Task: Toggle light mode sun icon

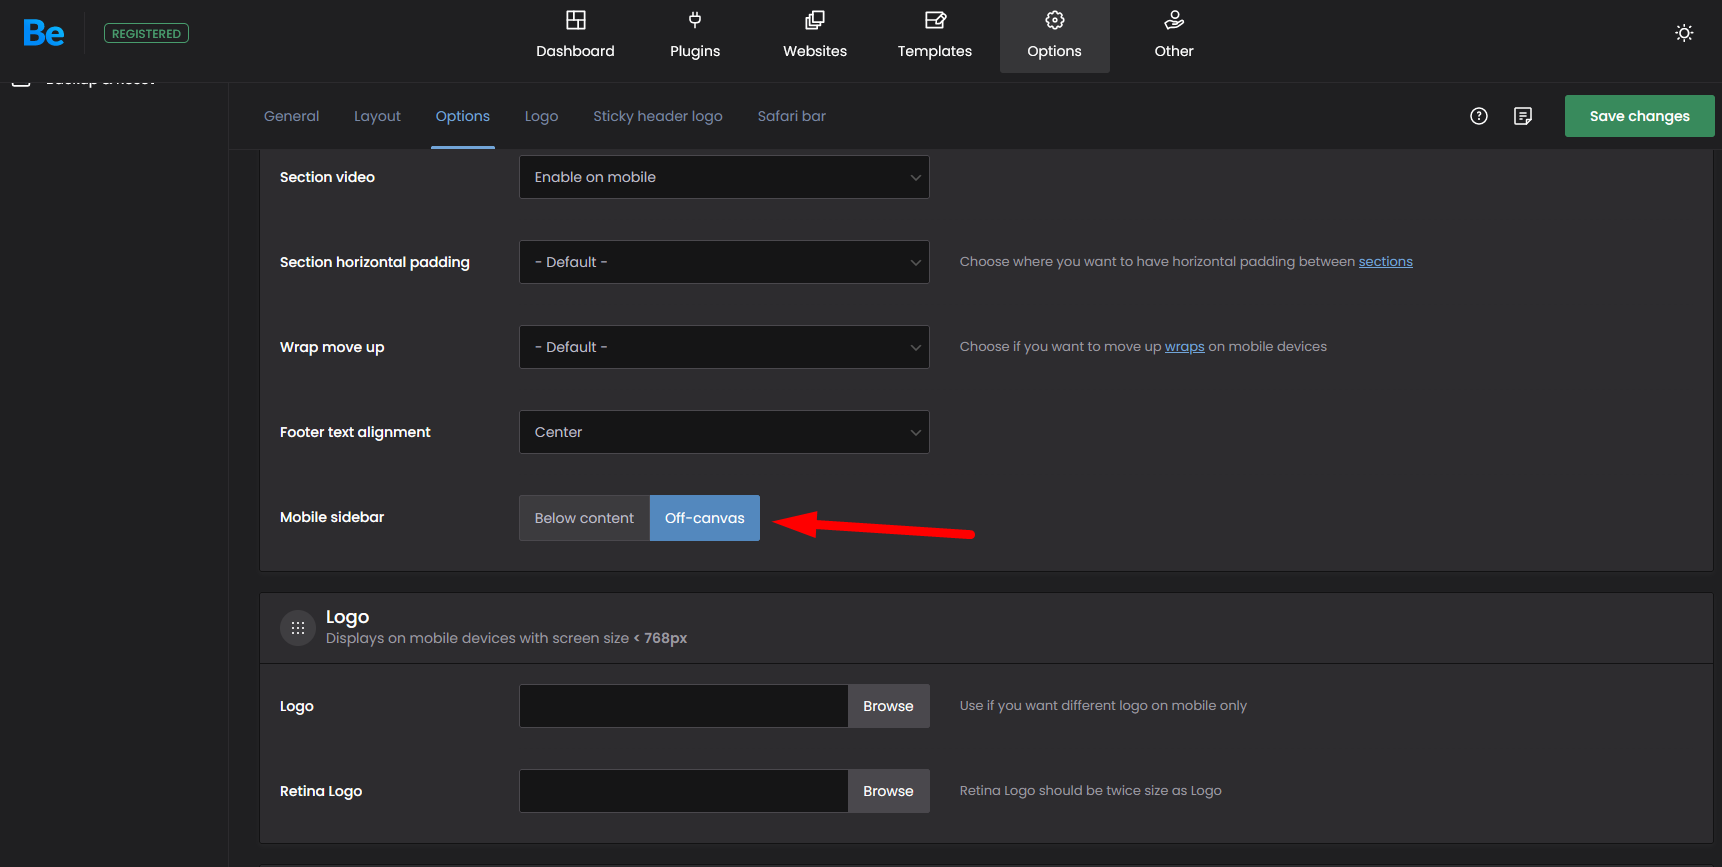Action: (1684, 33)
